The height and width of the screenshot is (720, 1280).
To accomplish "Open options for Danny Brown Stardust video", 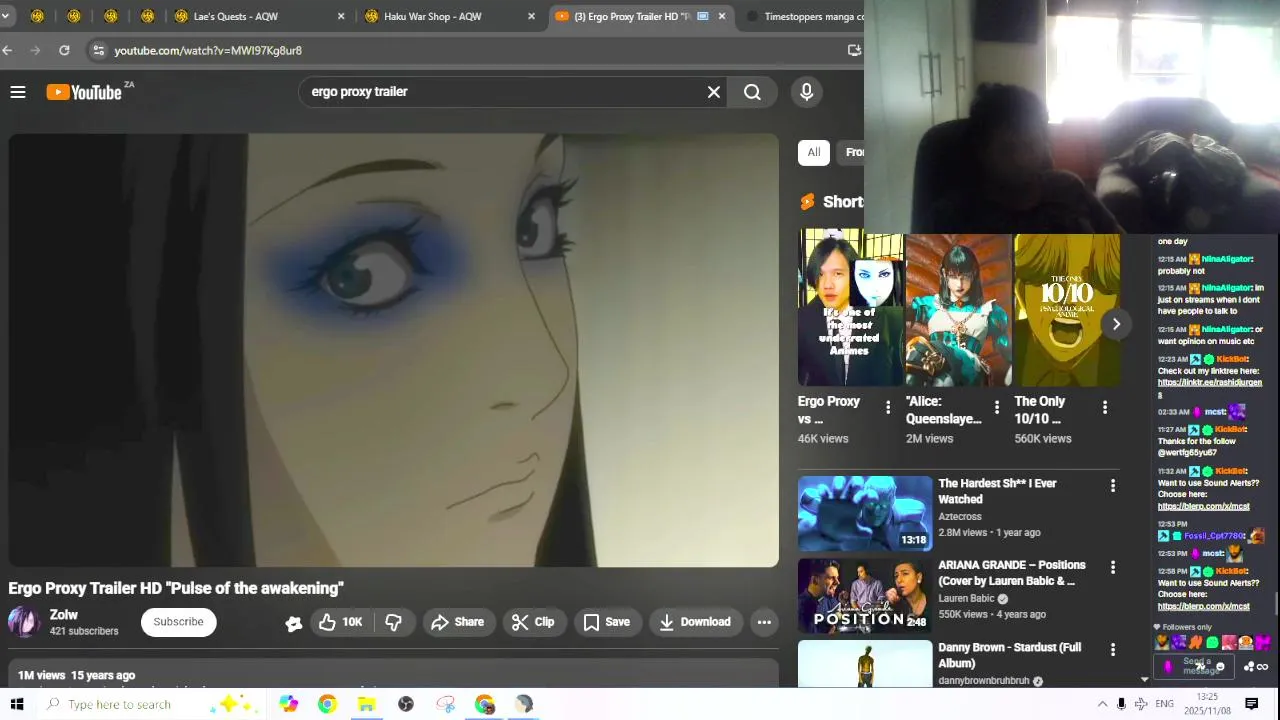I will click(x=1113, y=650).
